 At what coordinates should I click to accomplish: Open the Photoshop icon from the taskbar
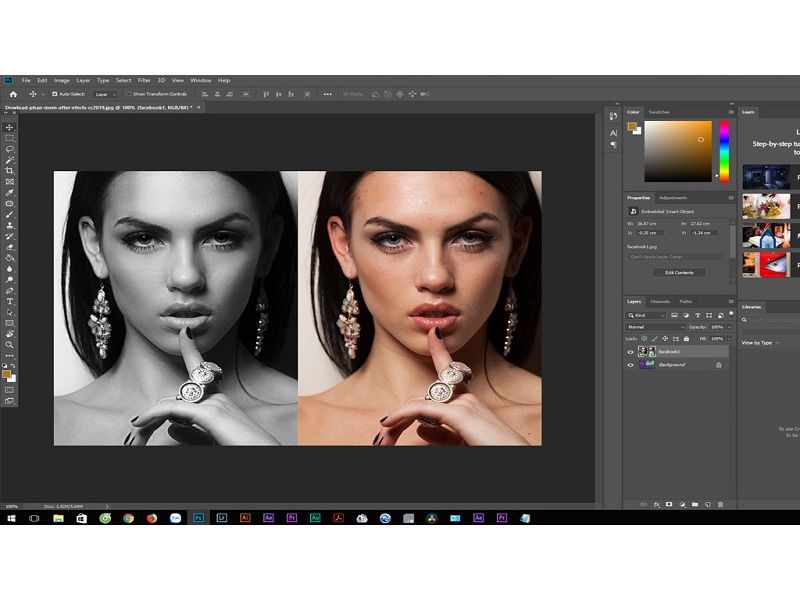(199, 517)
